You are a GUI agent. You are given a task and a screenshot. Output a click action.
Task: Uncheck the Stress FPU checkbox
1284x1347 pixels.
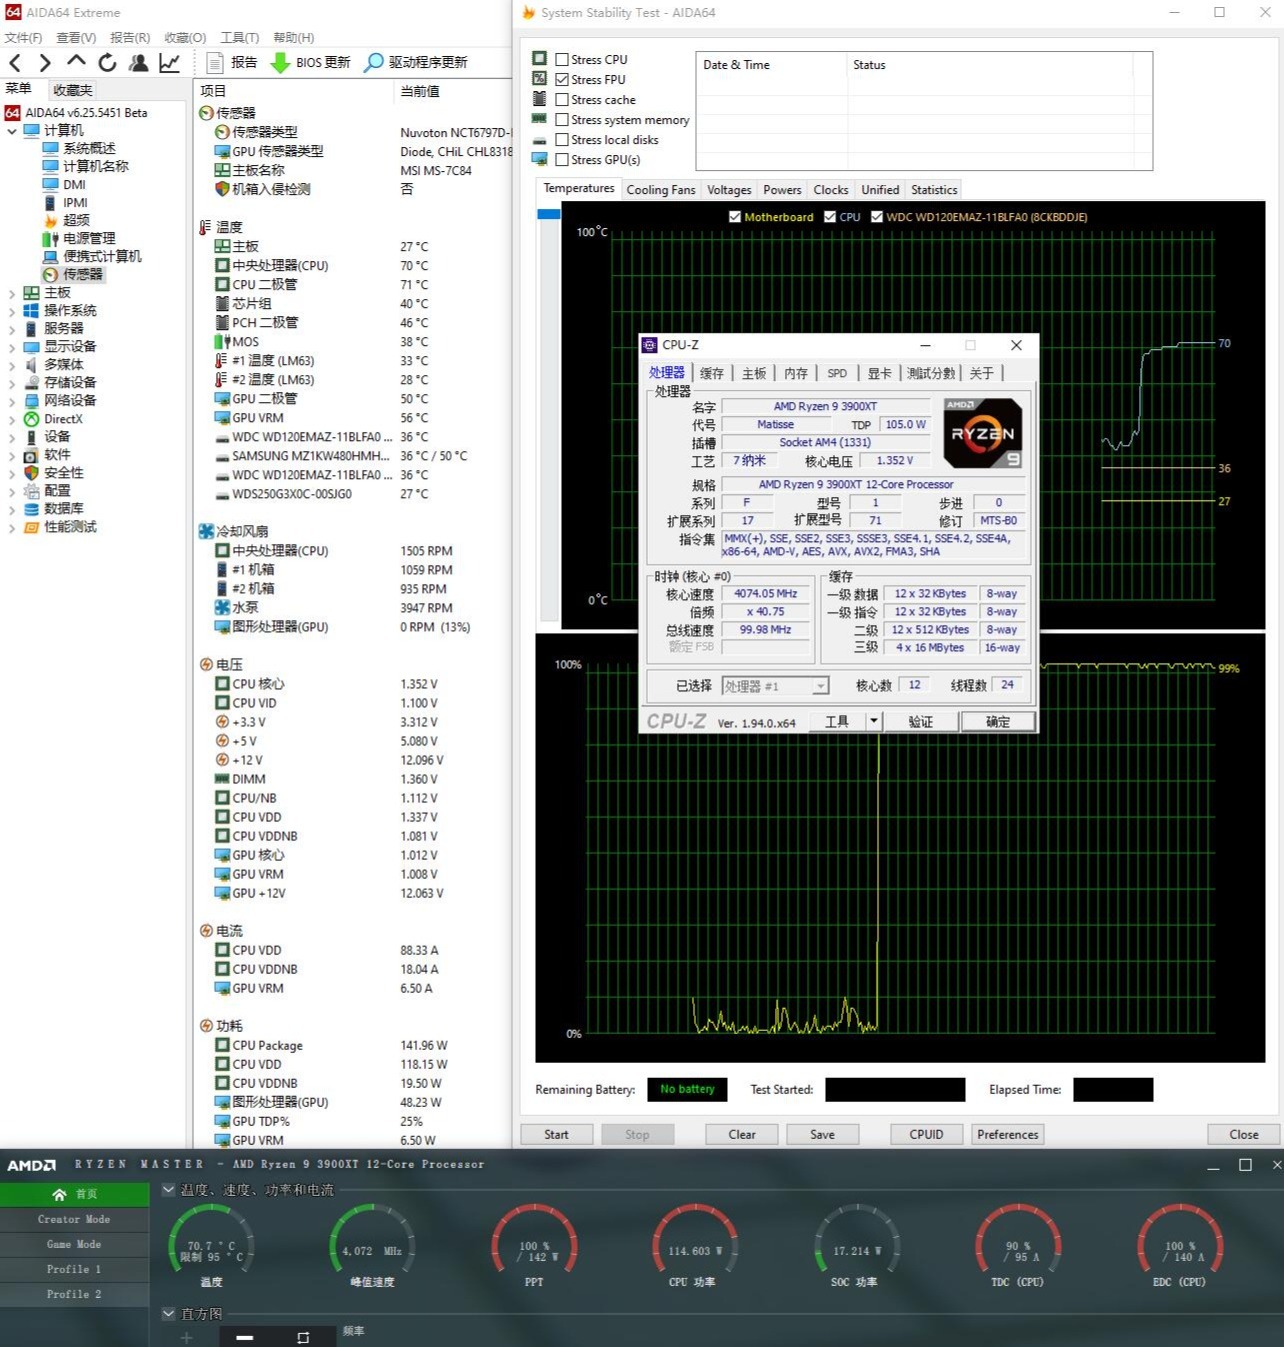[x=562, y=80]
